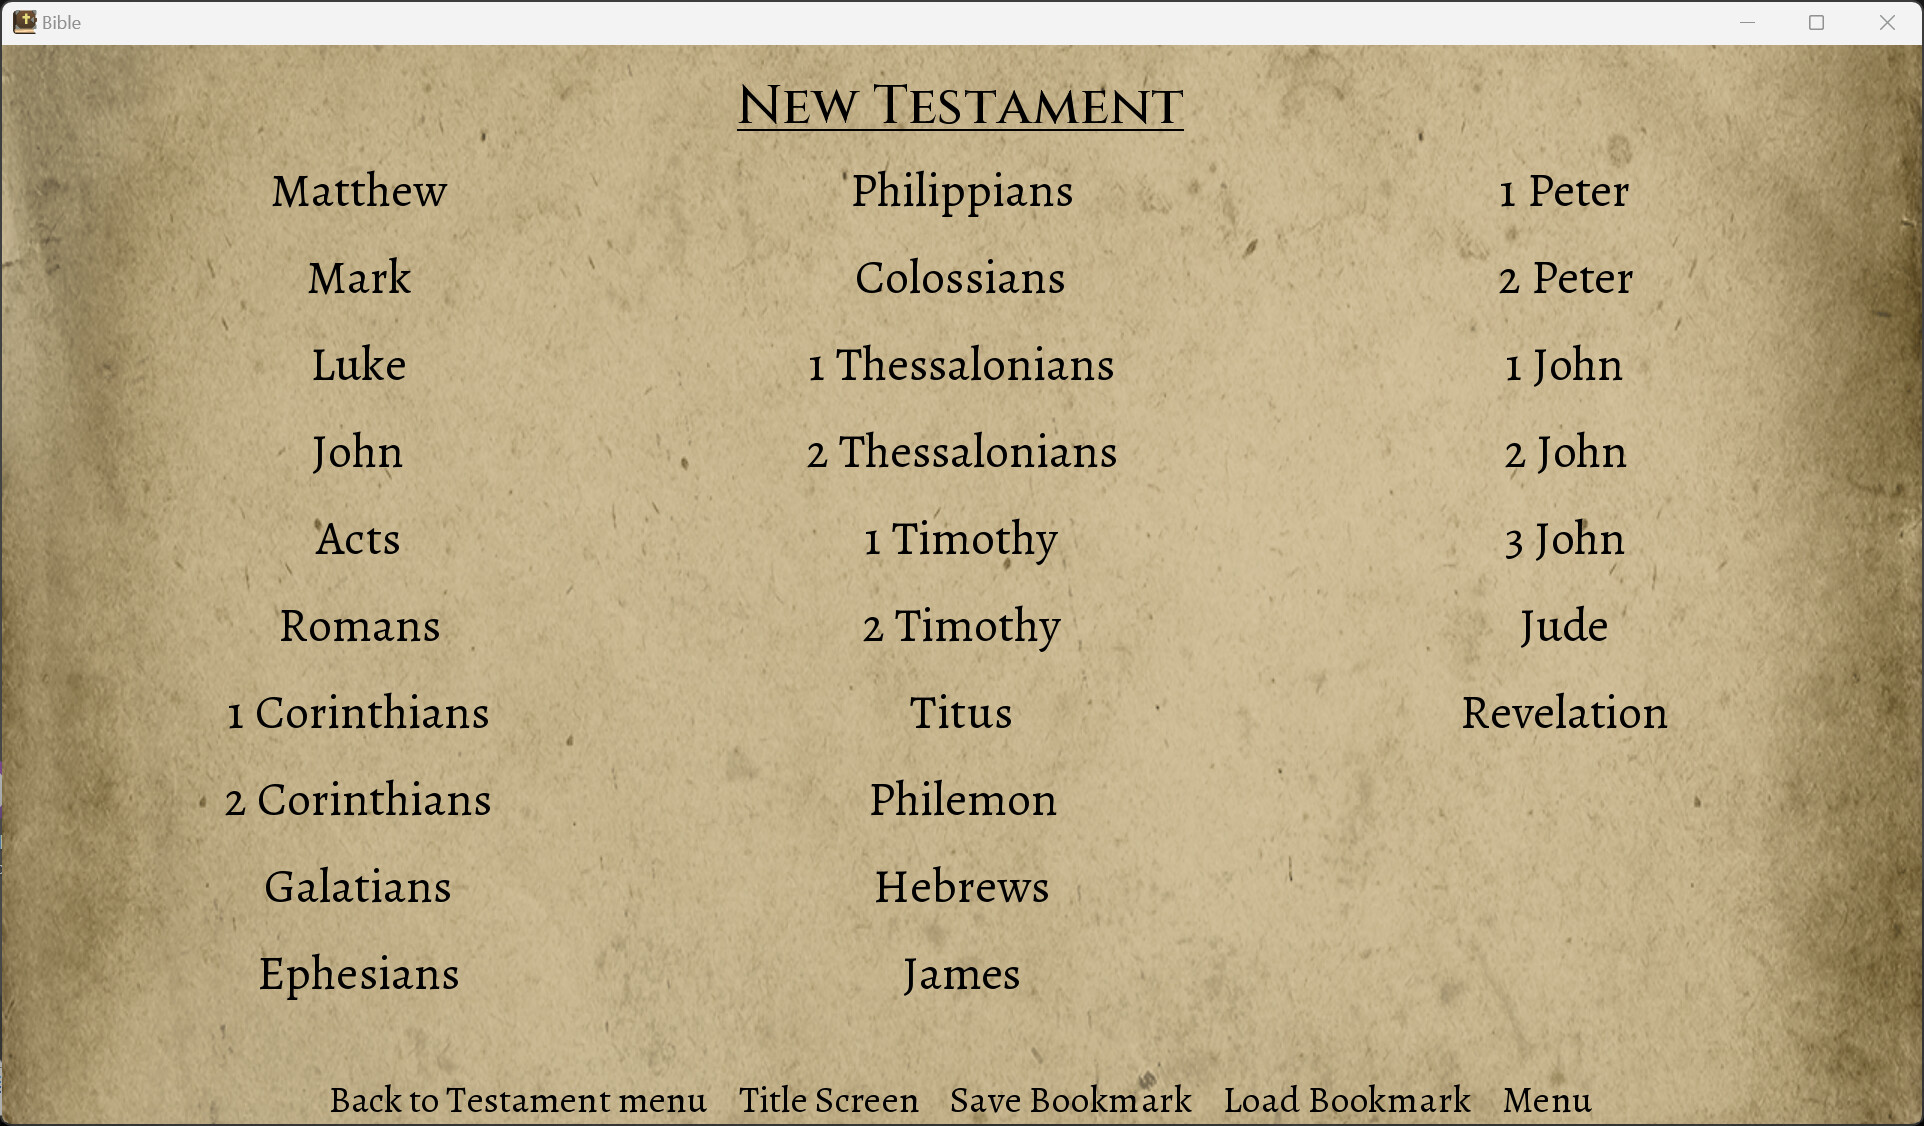
Task: Select Philippians
Action: pos(962,191)
